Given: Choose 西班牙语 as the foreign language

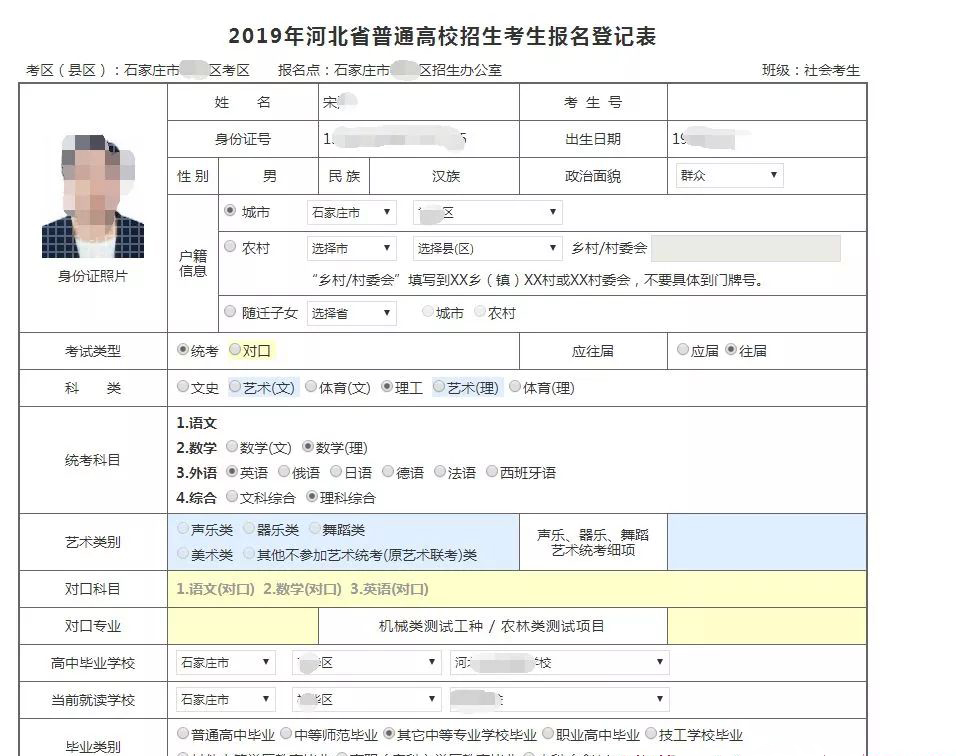Looking at the screenshot, I should (x=492, y=472).
